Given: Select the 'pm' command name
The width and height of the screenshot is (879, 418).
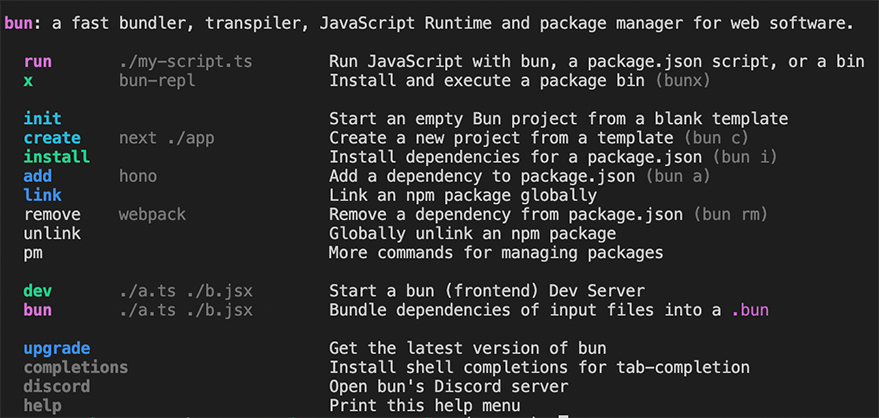Looking at the screenshot, I should (33, 253).
